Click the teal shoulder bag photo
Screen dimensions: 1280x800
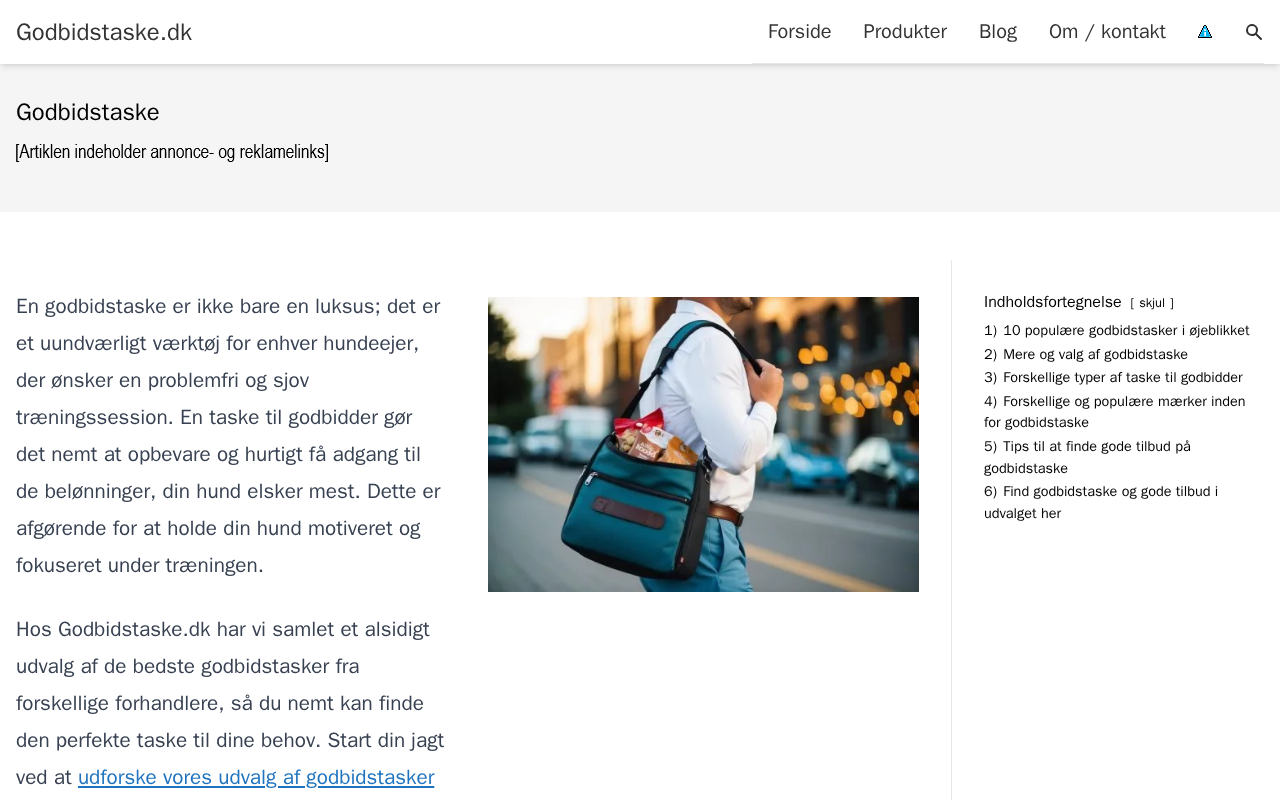point(703,444)
